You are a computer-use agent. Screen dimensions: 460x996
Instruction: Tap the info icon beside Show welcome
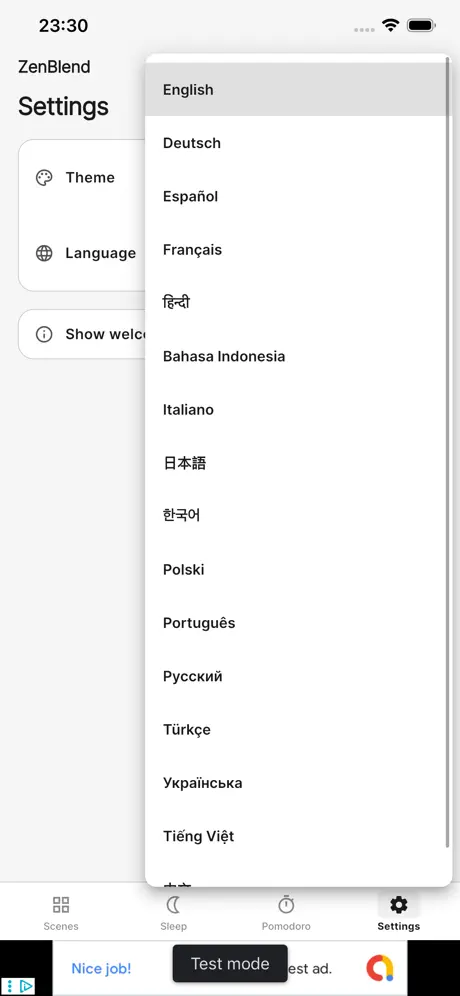(x=44, y=334)
